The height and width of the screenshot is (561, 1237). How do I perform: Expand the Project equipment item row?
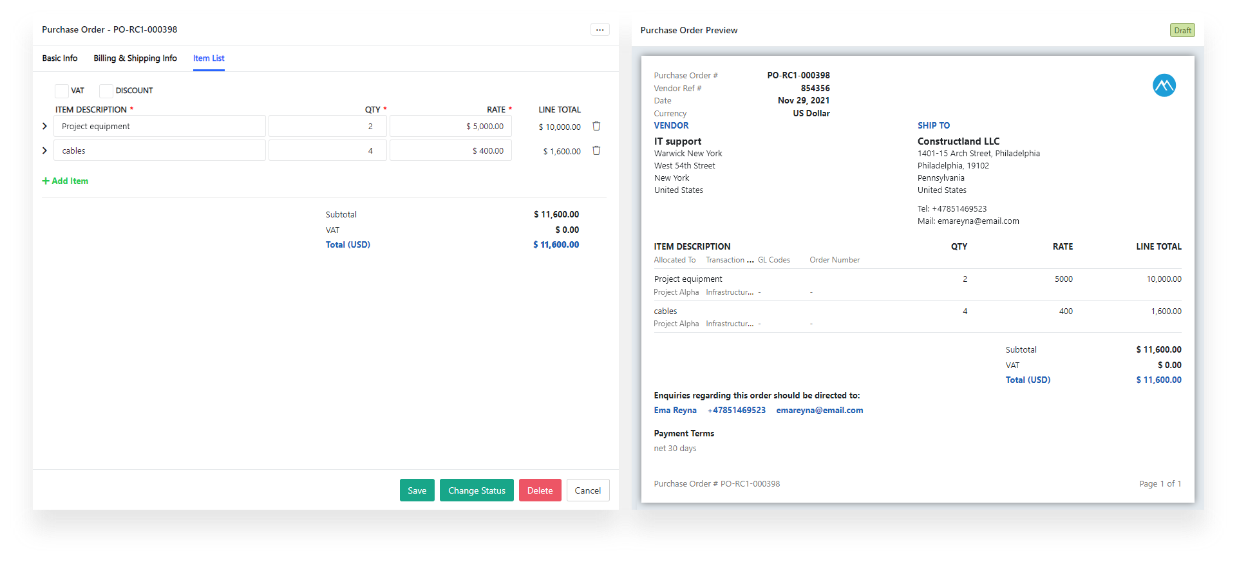pyautogui.click(x=44, y=126)
